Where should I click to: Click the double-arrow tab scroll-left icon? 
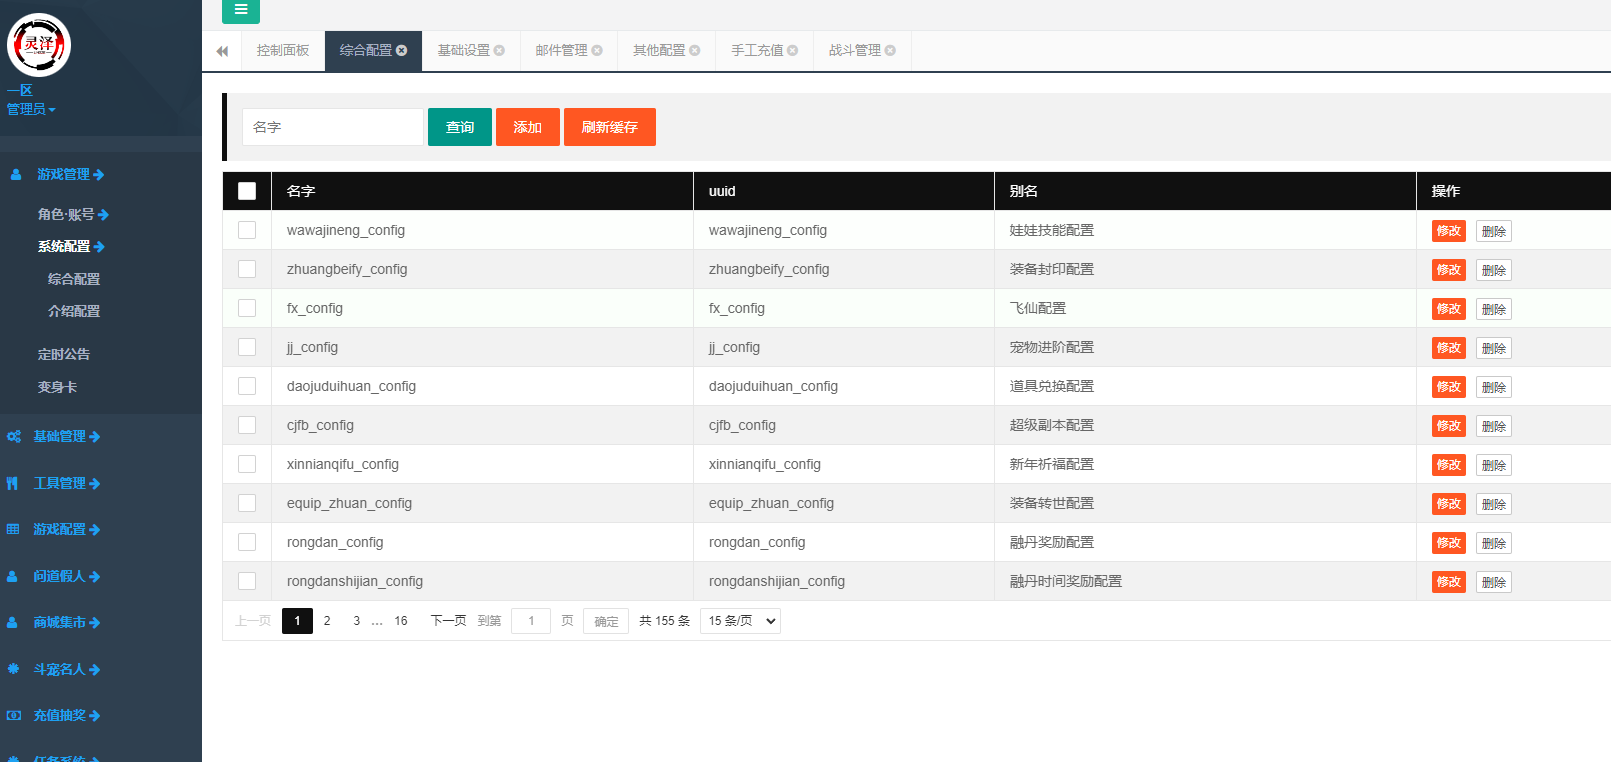click(x=222, y=51)
